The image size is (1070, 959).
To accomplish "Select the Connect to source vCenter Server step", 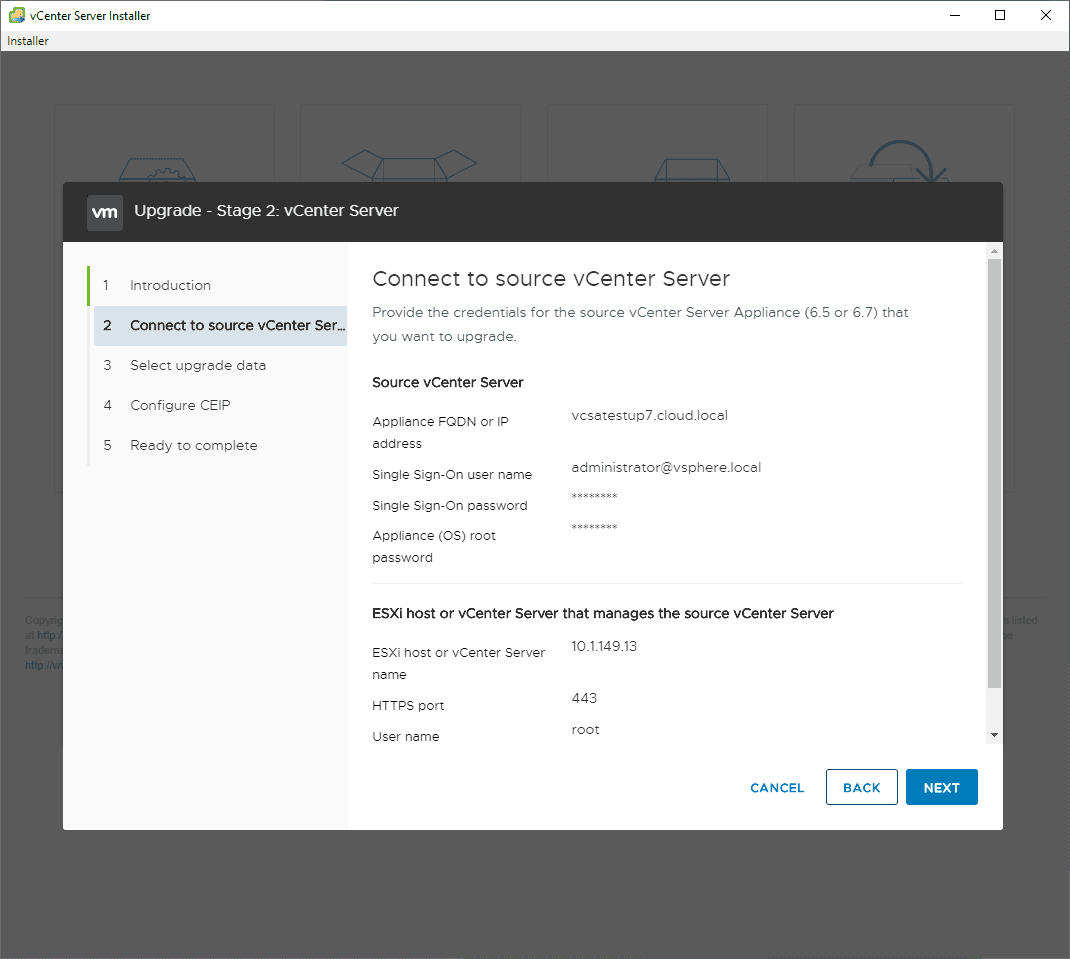I will tap(236, 325).
